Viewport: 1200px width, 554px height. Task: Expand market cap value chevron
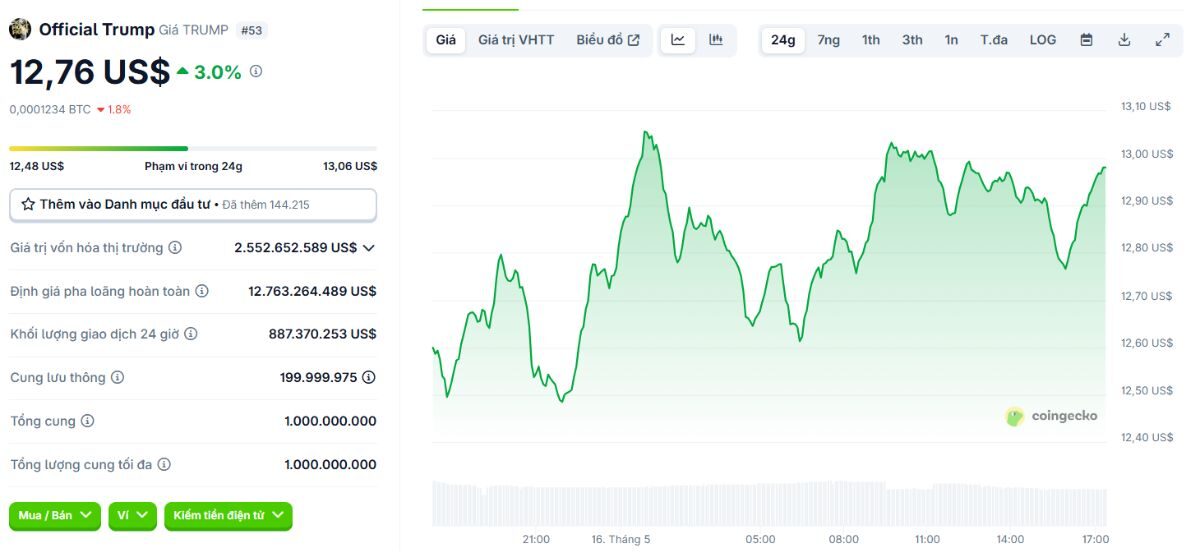coord(369,248)
